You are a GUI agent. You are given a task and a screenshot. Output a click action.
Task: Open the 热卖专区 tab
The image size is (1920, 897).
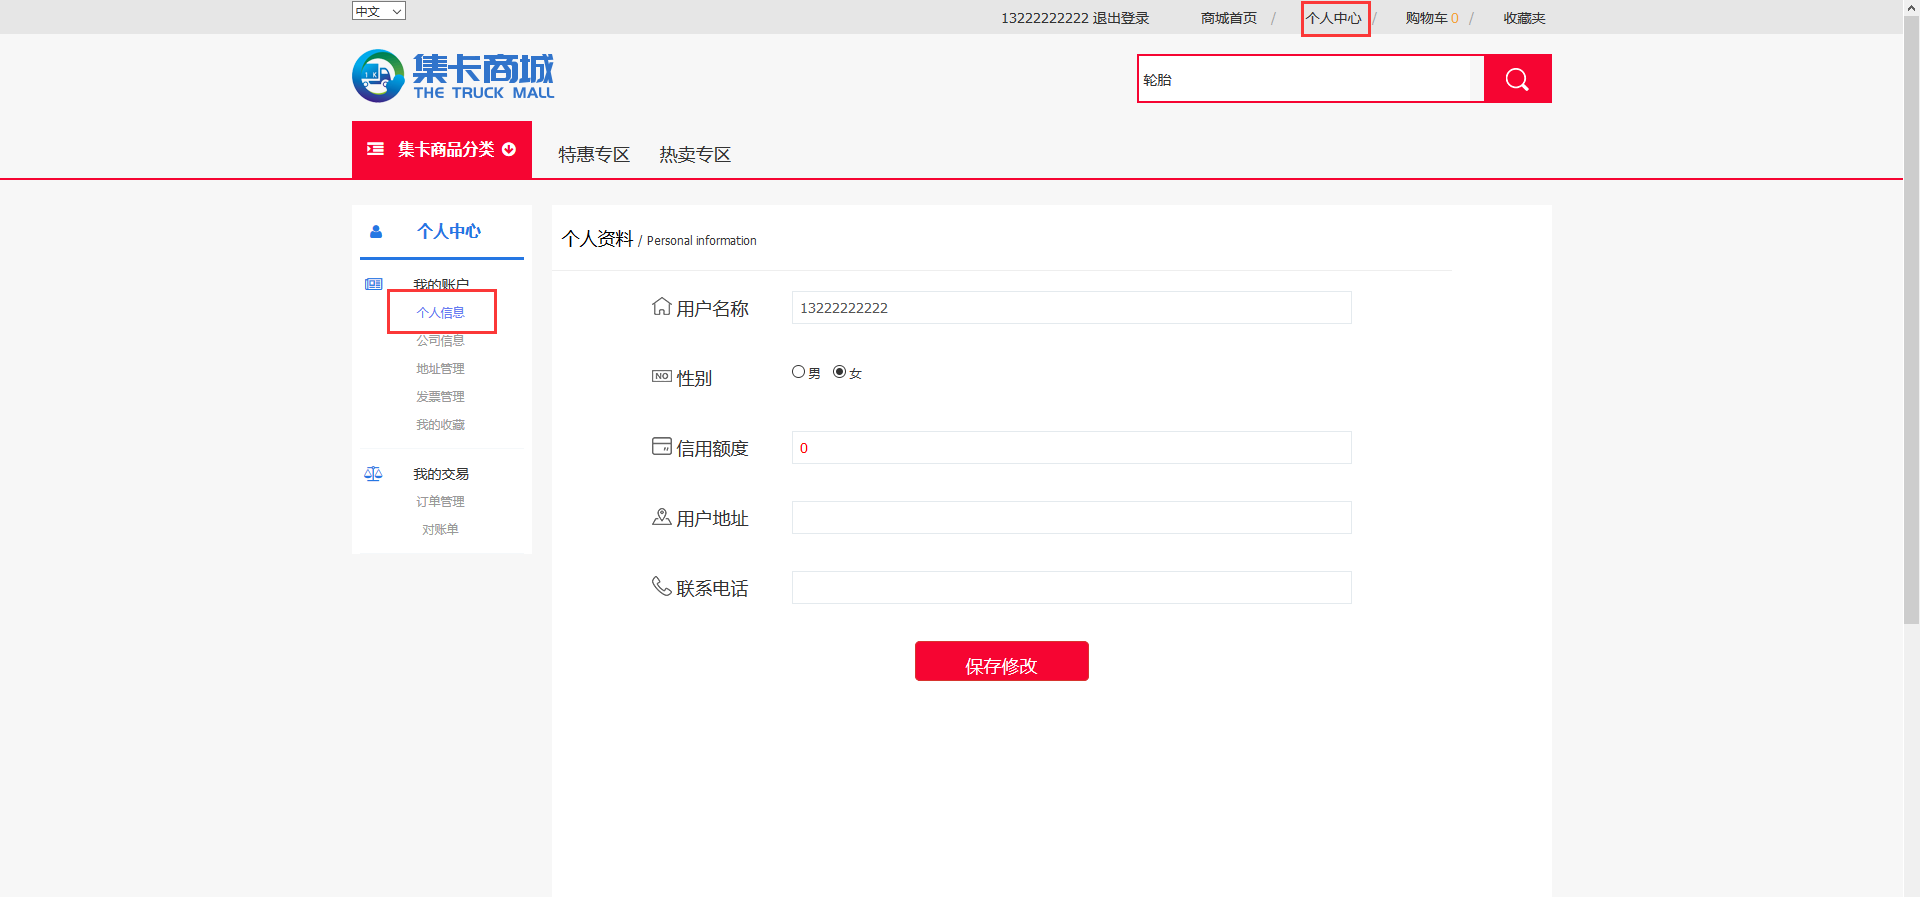[x=695, y=154]
